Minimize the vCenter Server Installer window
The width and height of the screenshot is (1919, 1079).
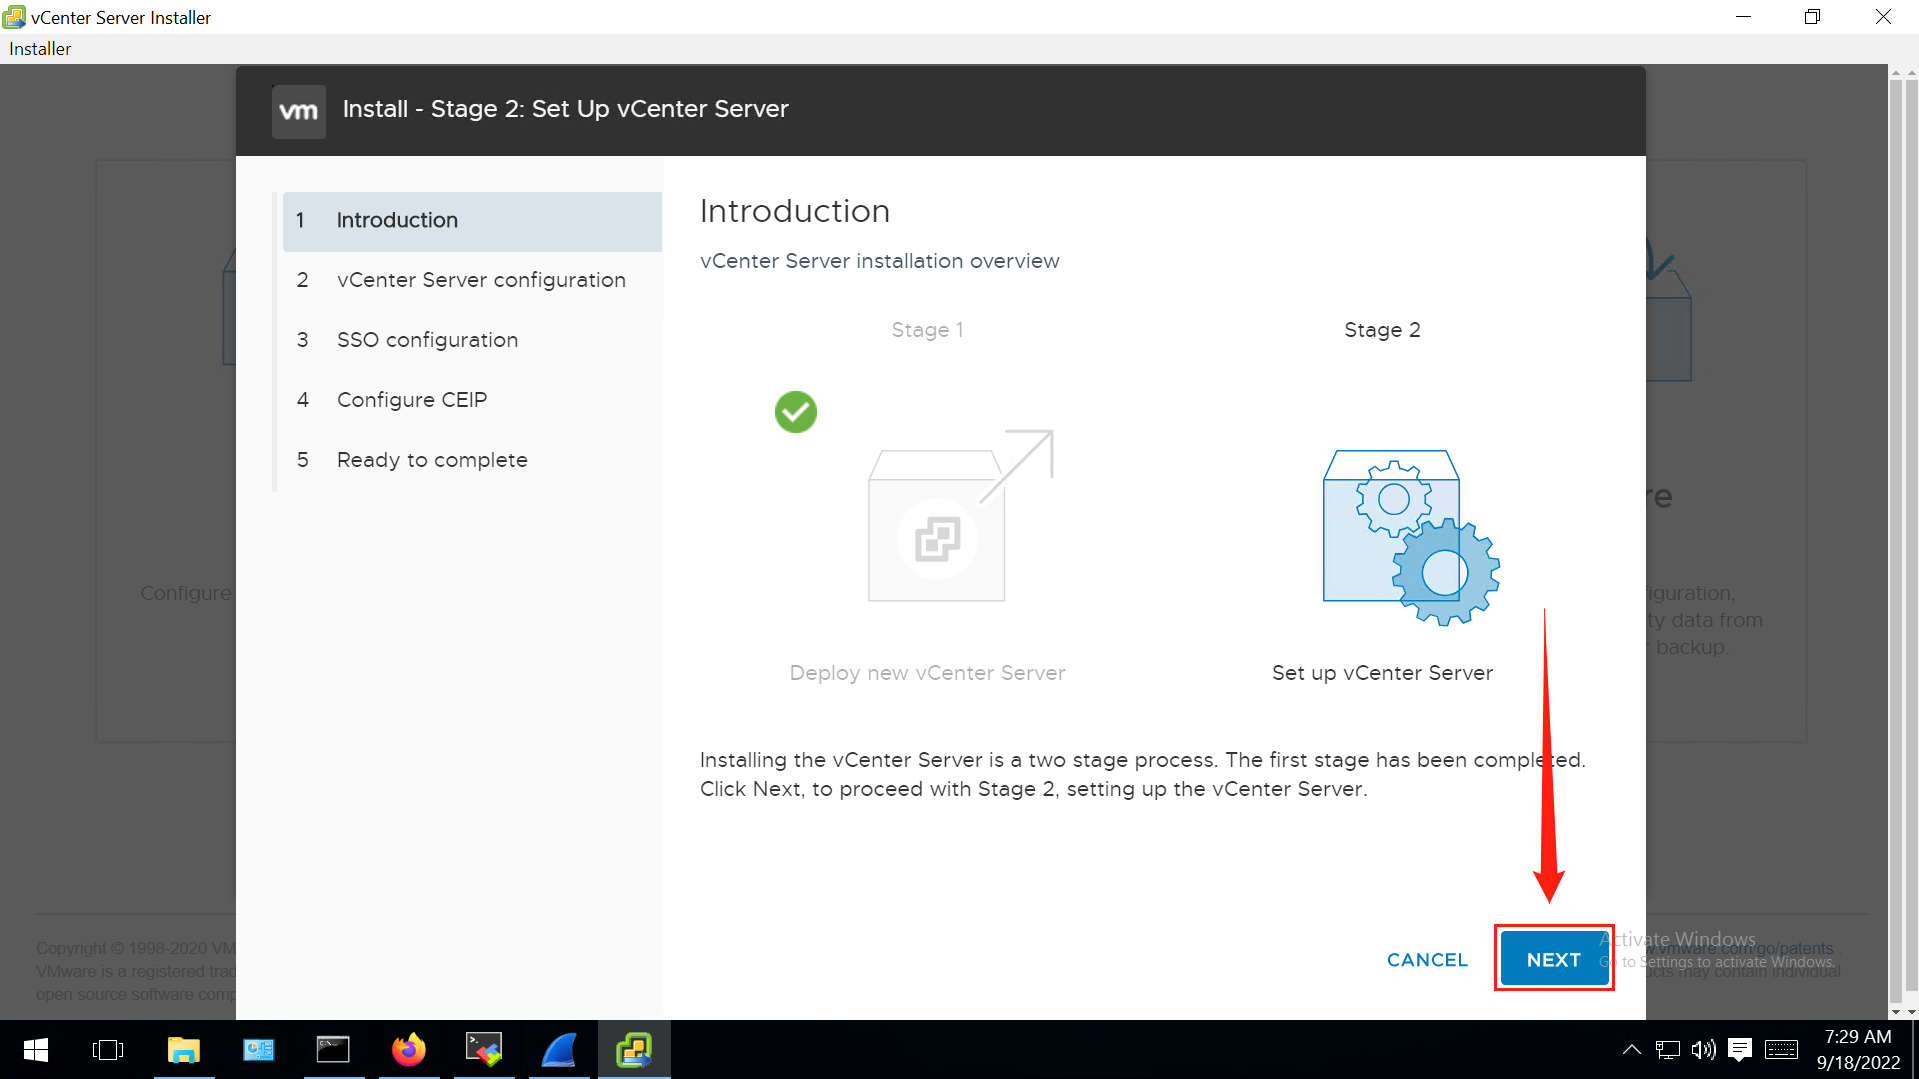point(1743,17)
